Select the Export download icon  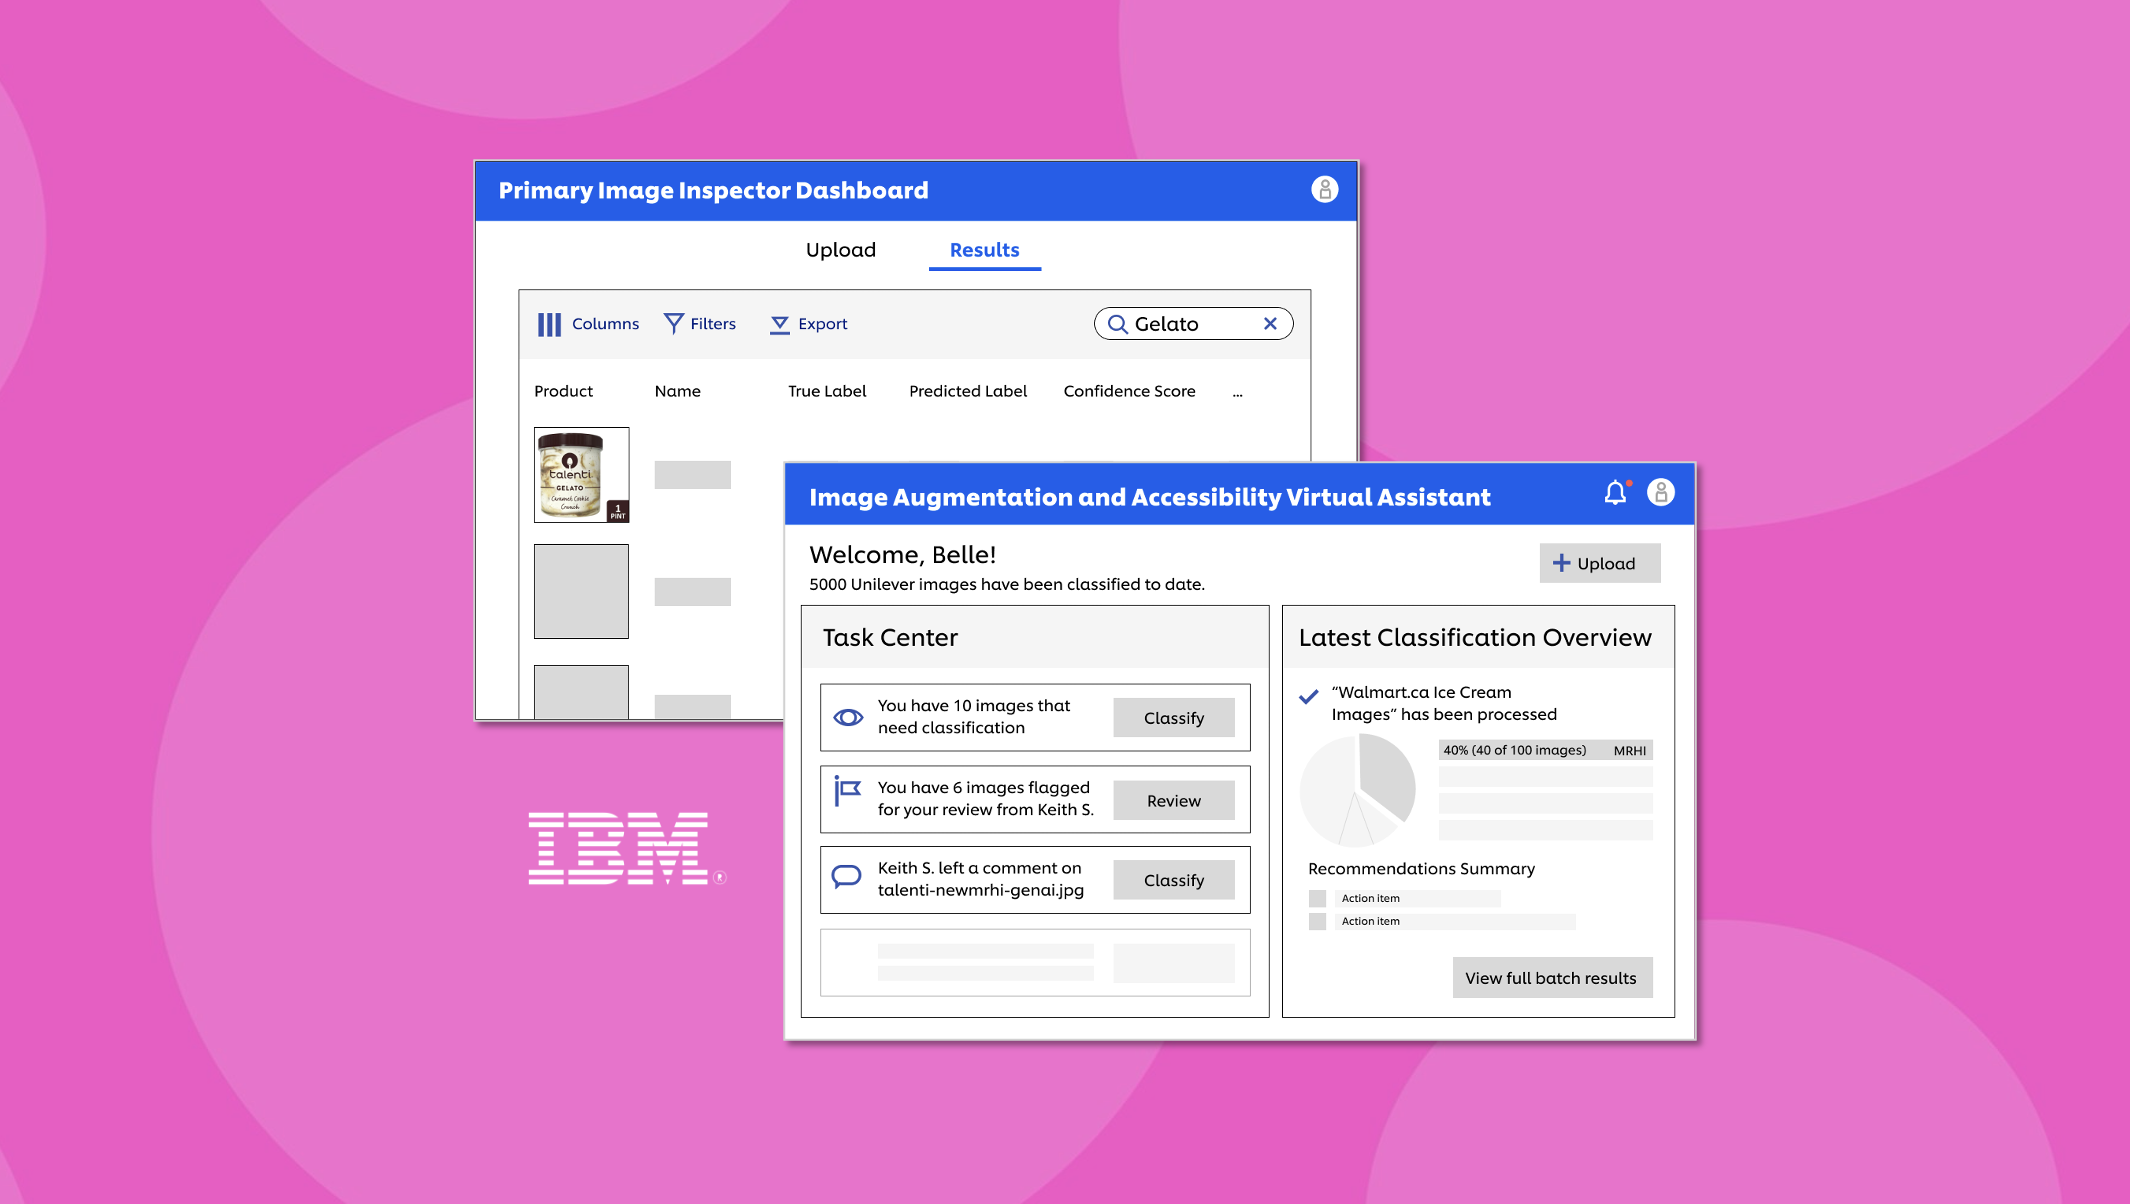point(779,323)
